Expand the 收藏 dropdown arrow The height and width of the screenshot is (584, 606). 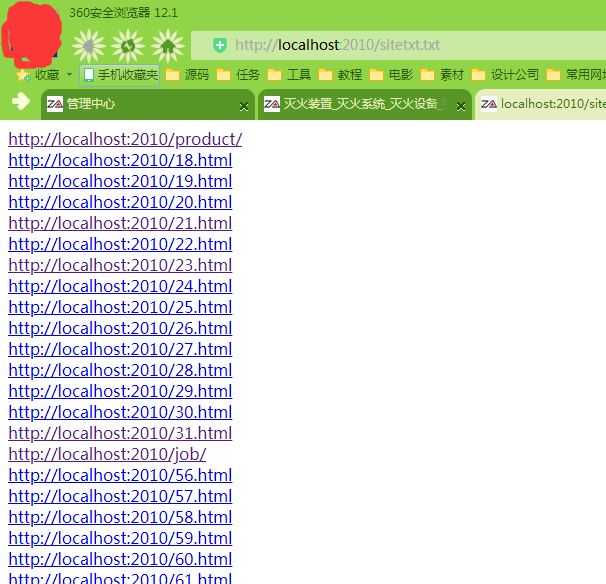(x=69, y=75)
